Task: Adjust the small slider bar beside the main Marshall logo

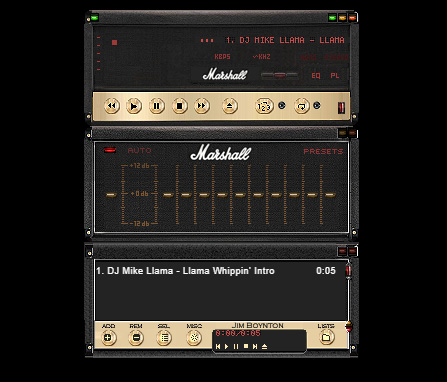Action: click(280, 75)
